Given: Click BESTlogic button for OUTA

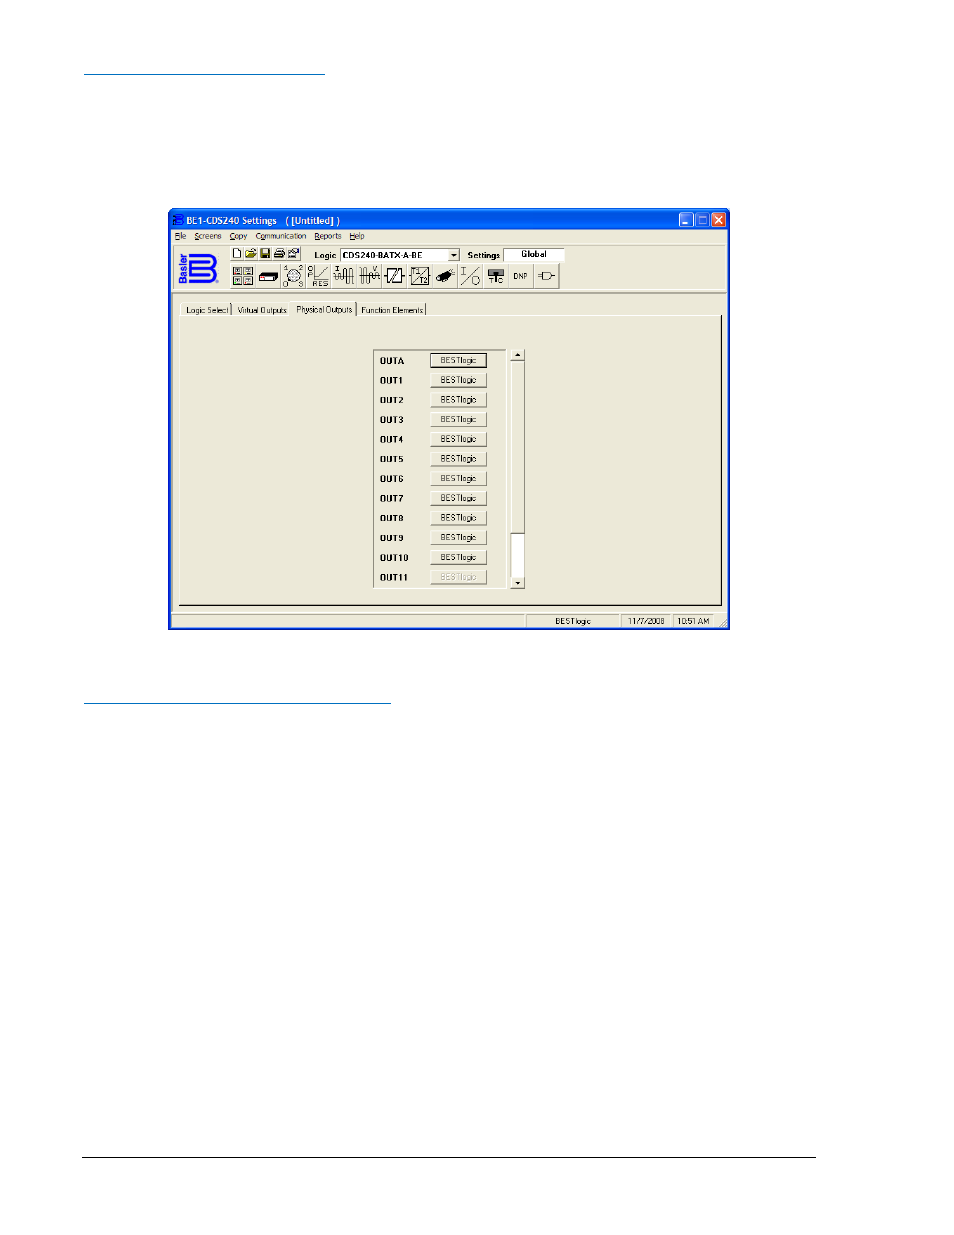Looking at the screenshot, I should (458, 360).
